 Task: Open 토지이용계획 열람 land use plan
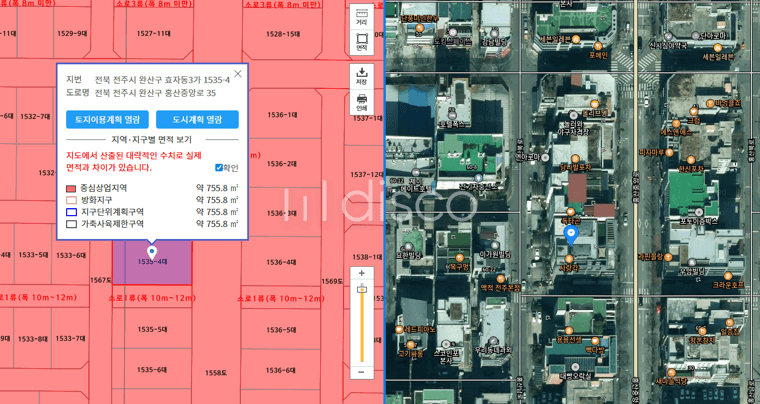point(107,120)
